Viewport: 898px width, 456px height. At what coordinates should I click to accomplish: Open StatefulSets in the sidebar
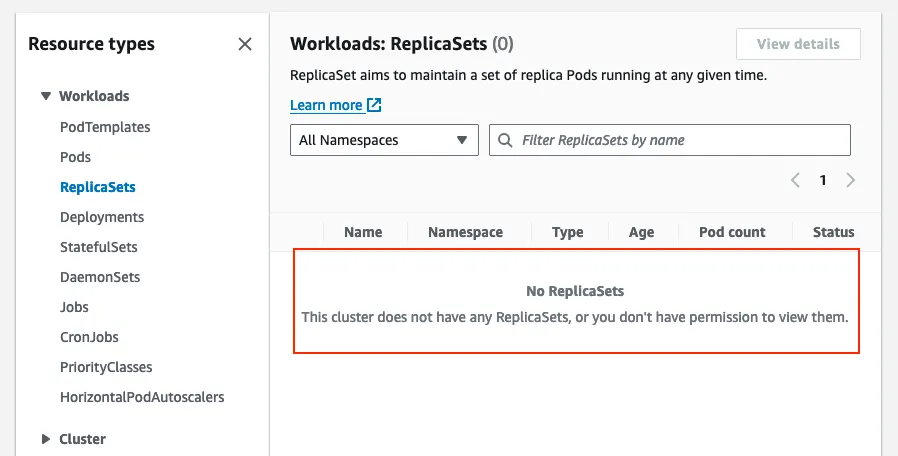coord(99,247)
